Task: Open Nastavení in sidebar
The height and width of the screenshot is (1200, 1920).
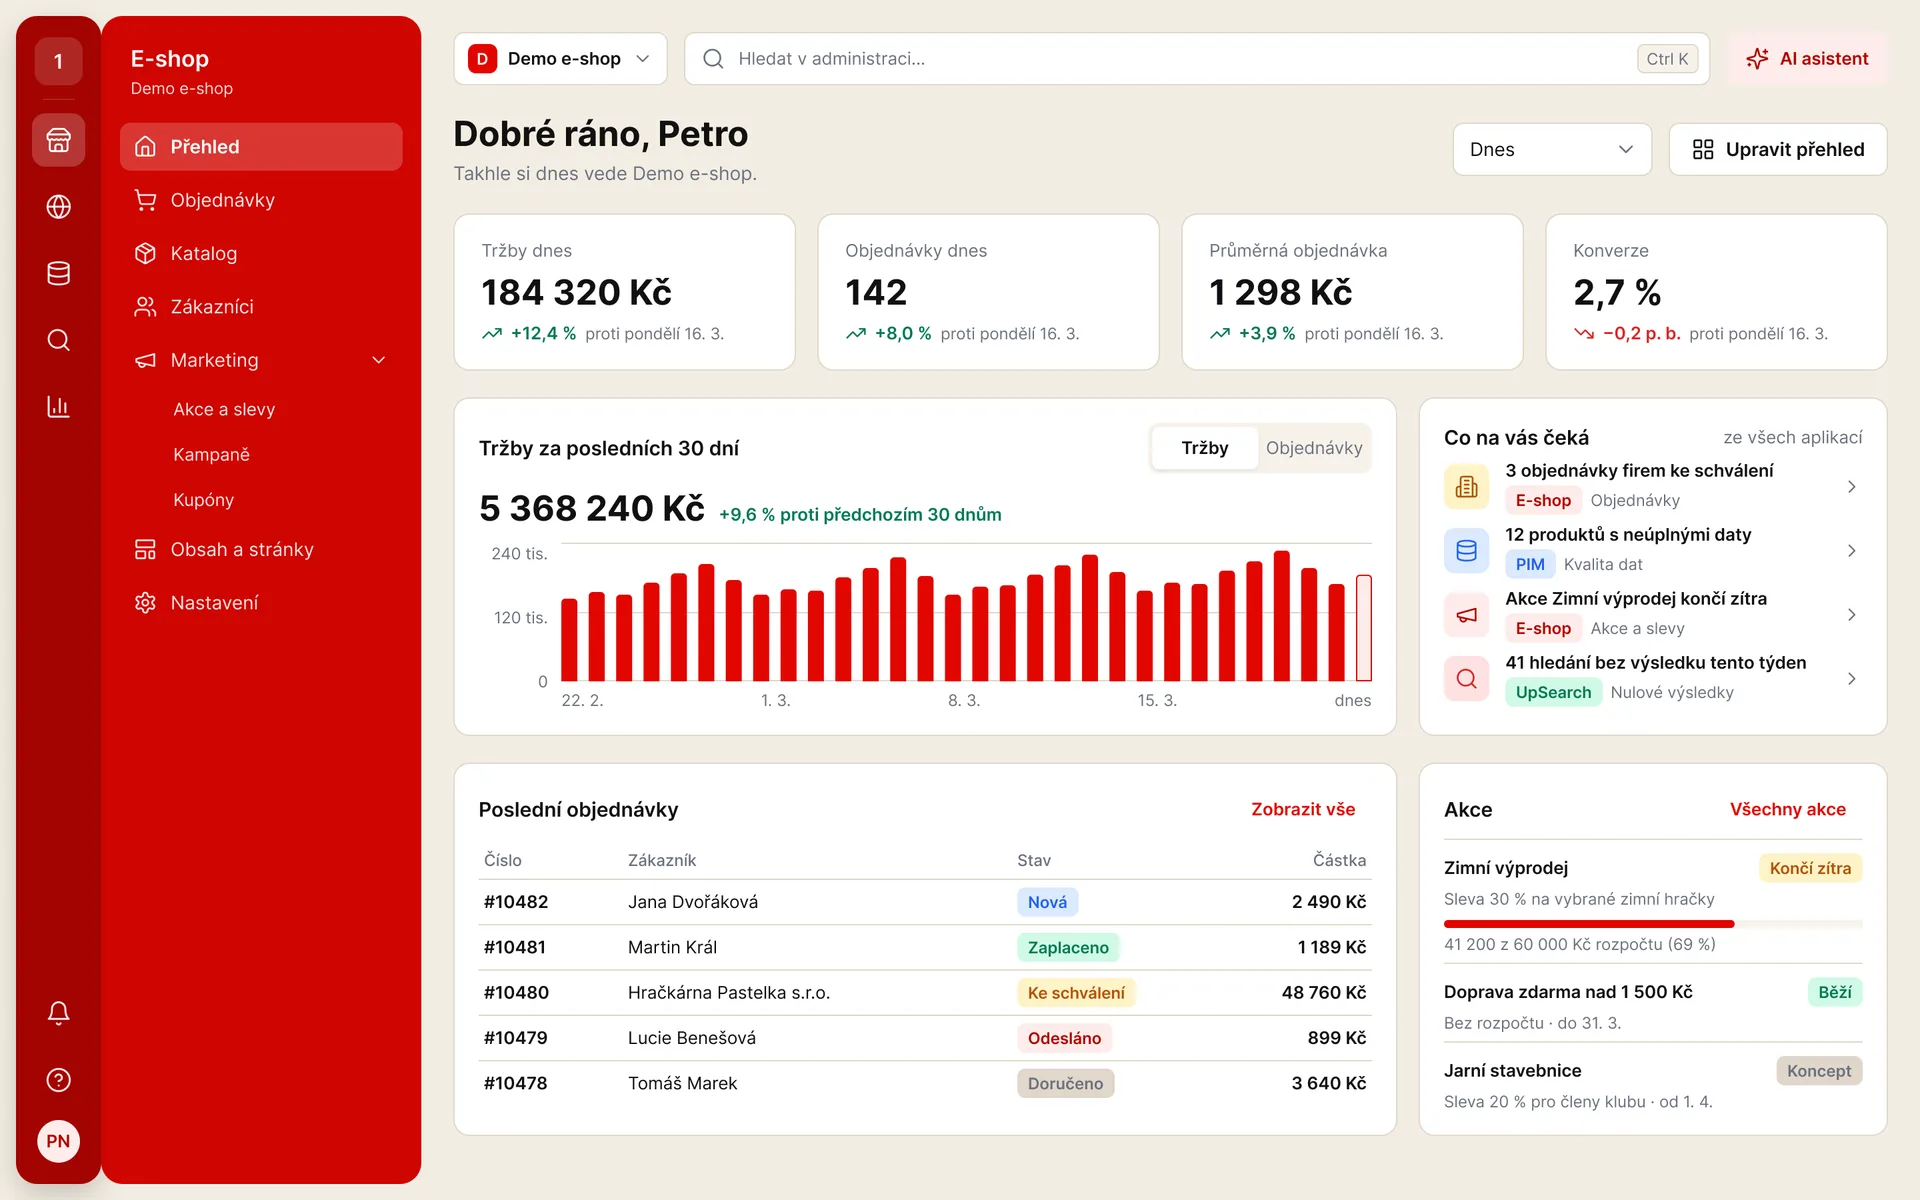Action: [261, 603]
